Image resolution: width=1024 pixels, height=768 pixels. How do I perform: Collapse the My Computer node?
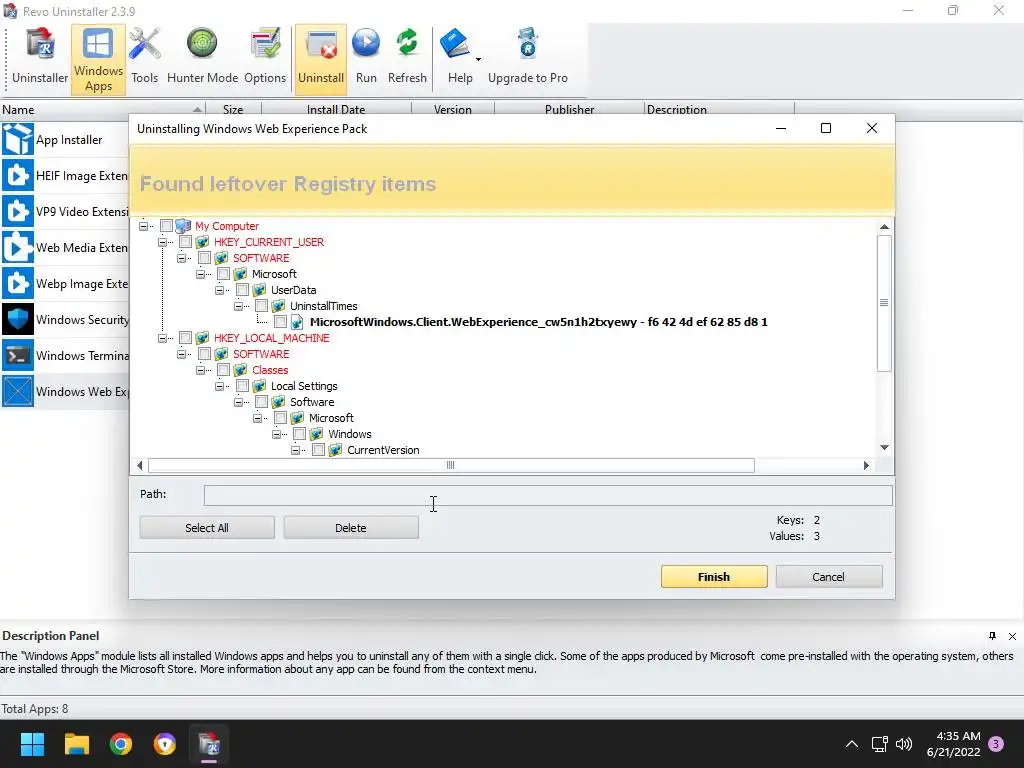coord(143,226)
